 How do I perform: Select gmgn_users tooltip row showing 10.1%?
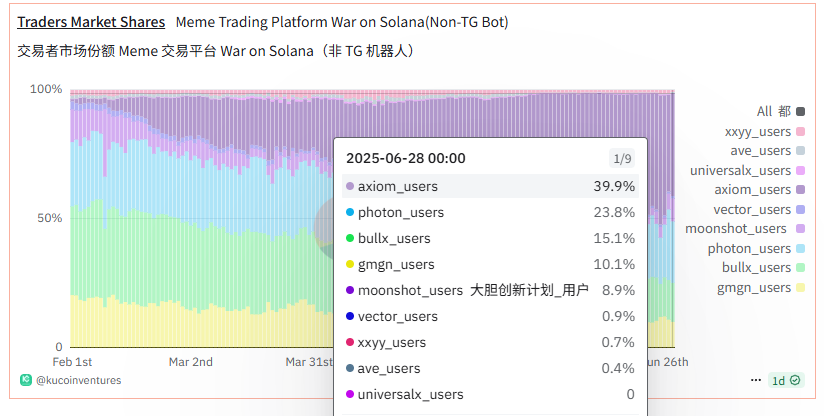point(490,264)
